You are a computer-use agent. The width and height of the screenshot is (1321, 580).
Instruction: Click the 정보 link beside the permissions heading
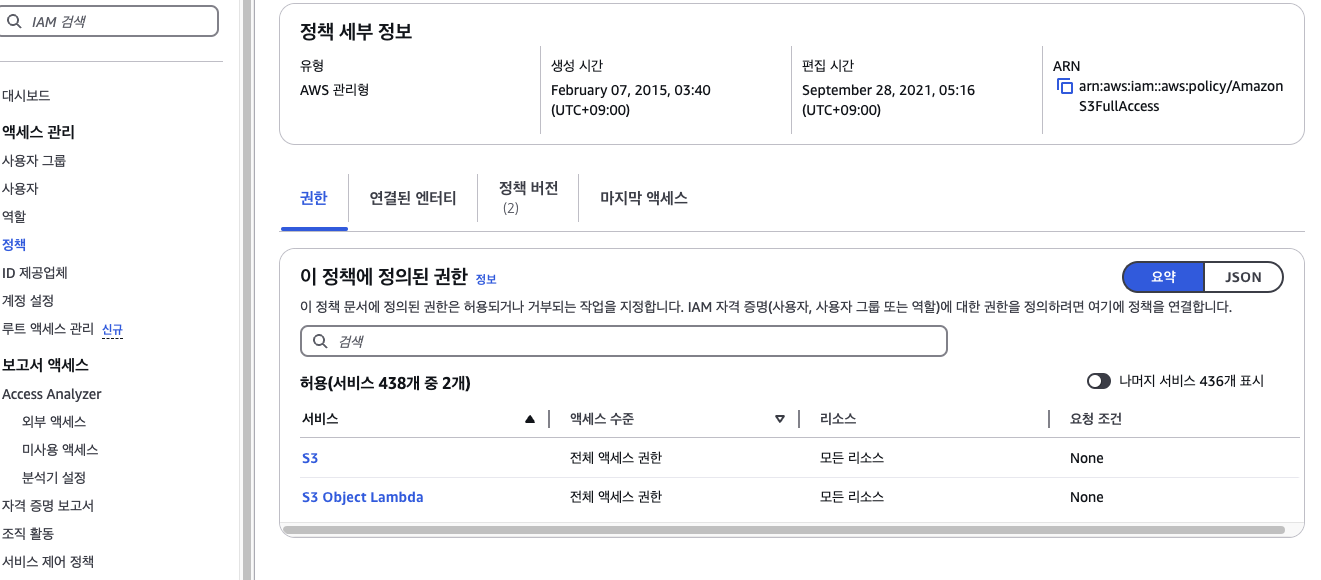pyautogui.click(x=486, y=279)
